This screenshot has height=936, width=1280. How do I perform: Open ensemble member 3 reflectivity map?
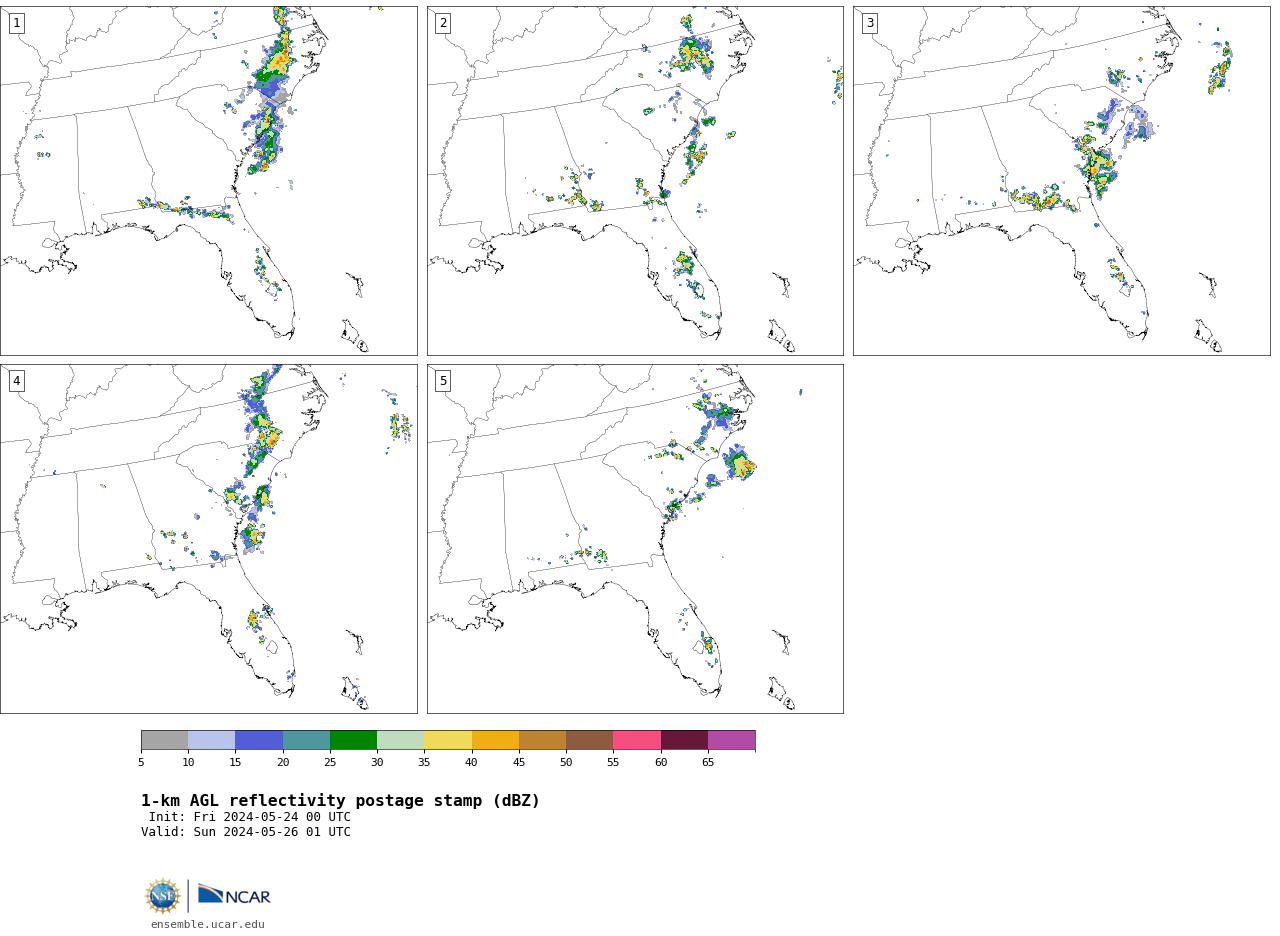[1061, 181]
